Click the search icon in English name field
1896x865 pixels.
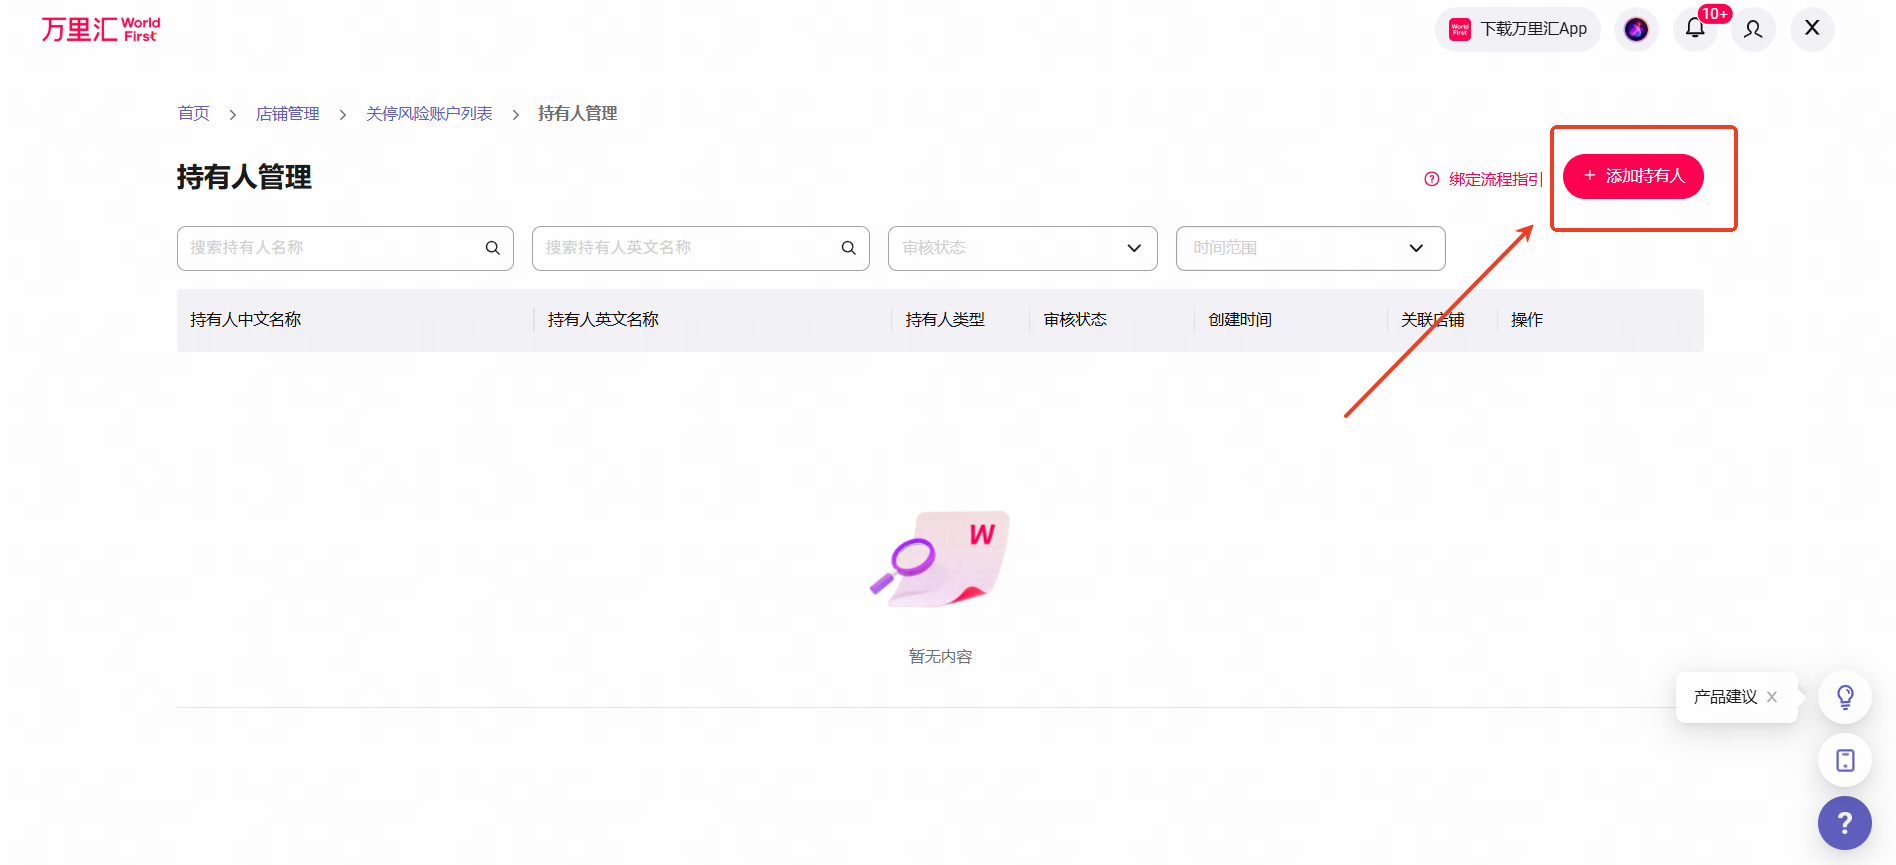(849, 248)
